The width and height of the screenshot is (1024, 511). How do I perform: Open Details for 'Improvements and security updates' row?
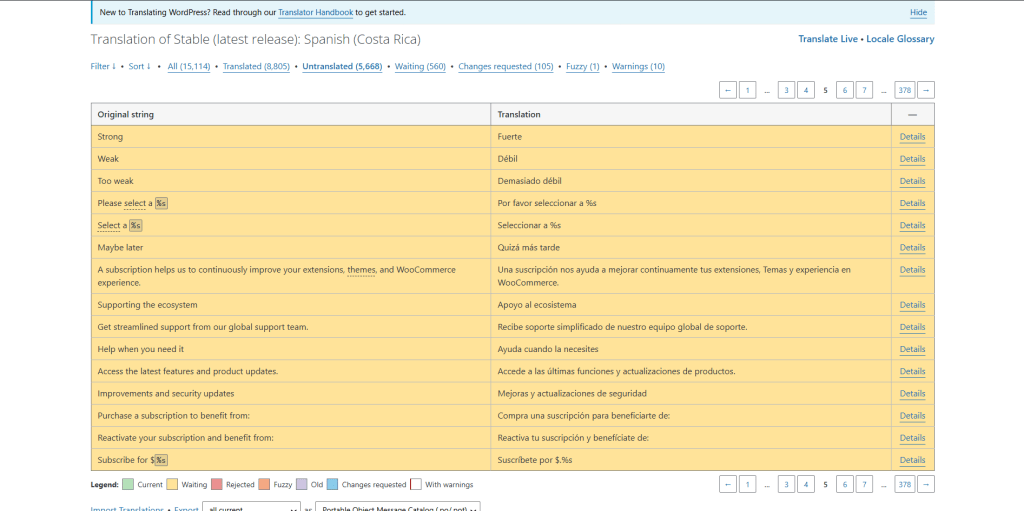coord(912,394)
